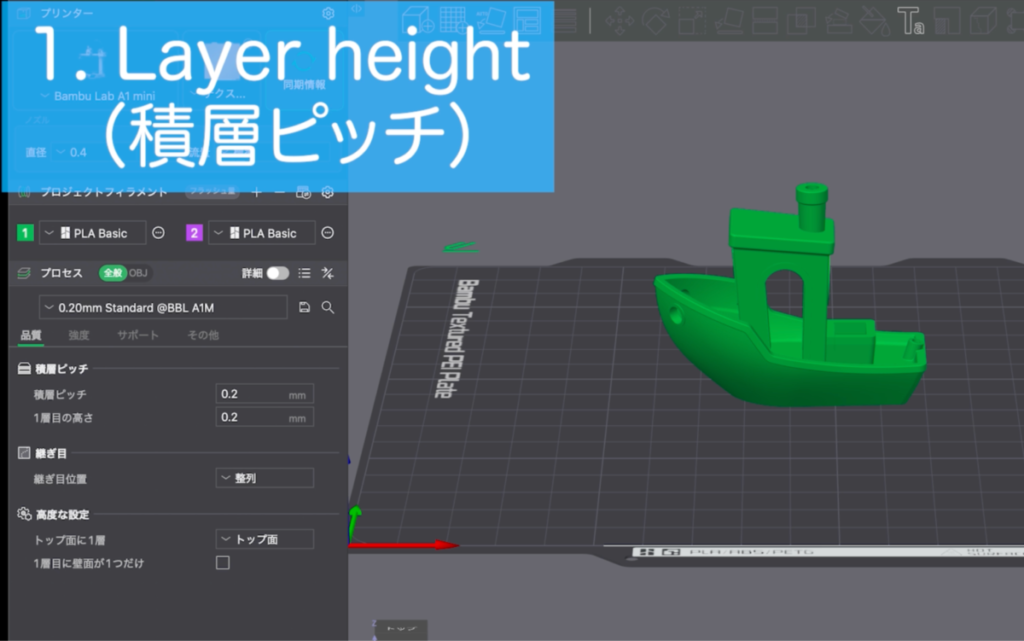Click the Color painting bucket tool

876,19
